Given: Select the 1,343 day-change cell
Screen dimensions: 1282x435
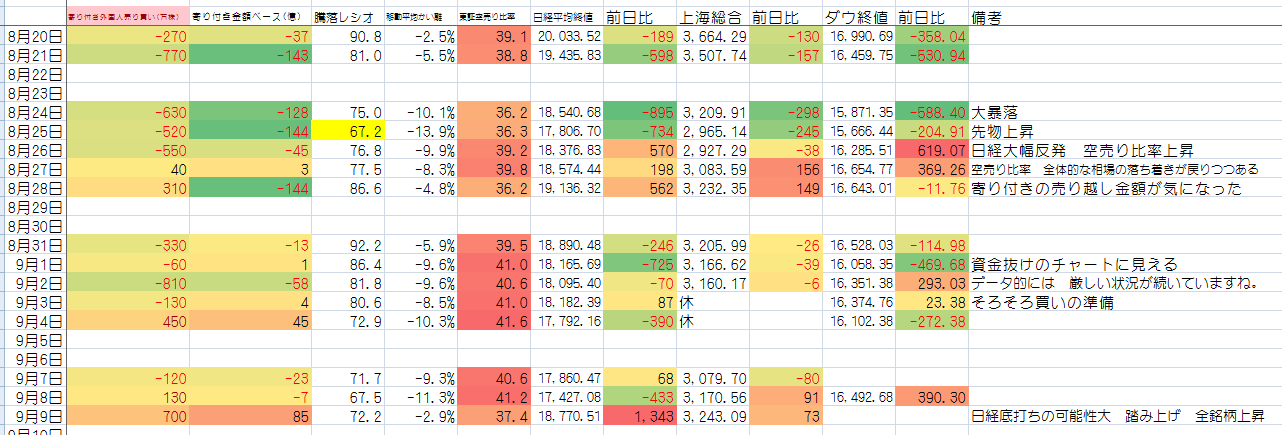Looking at the screenshot, I should 640,415.
